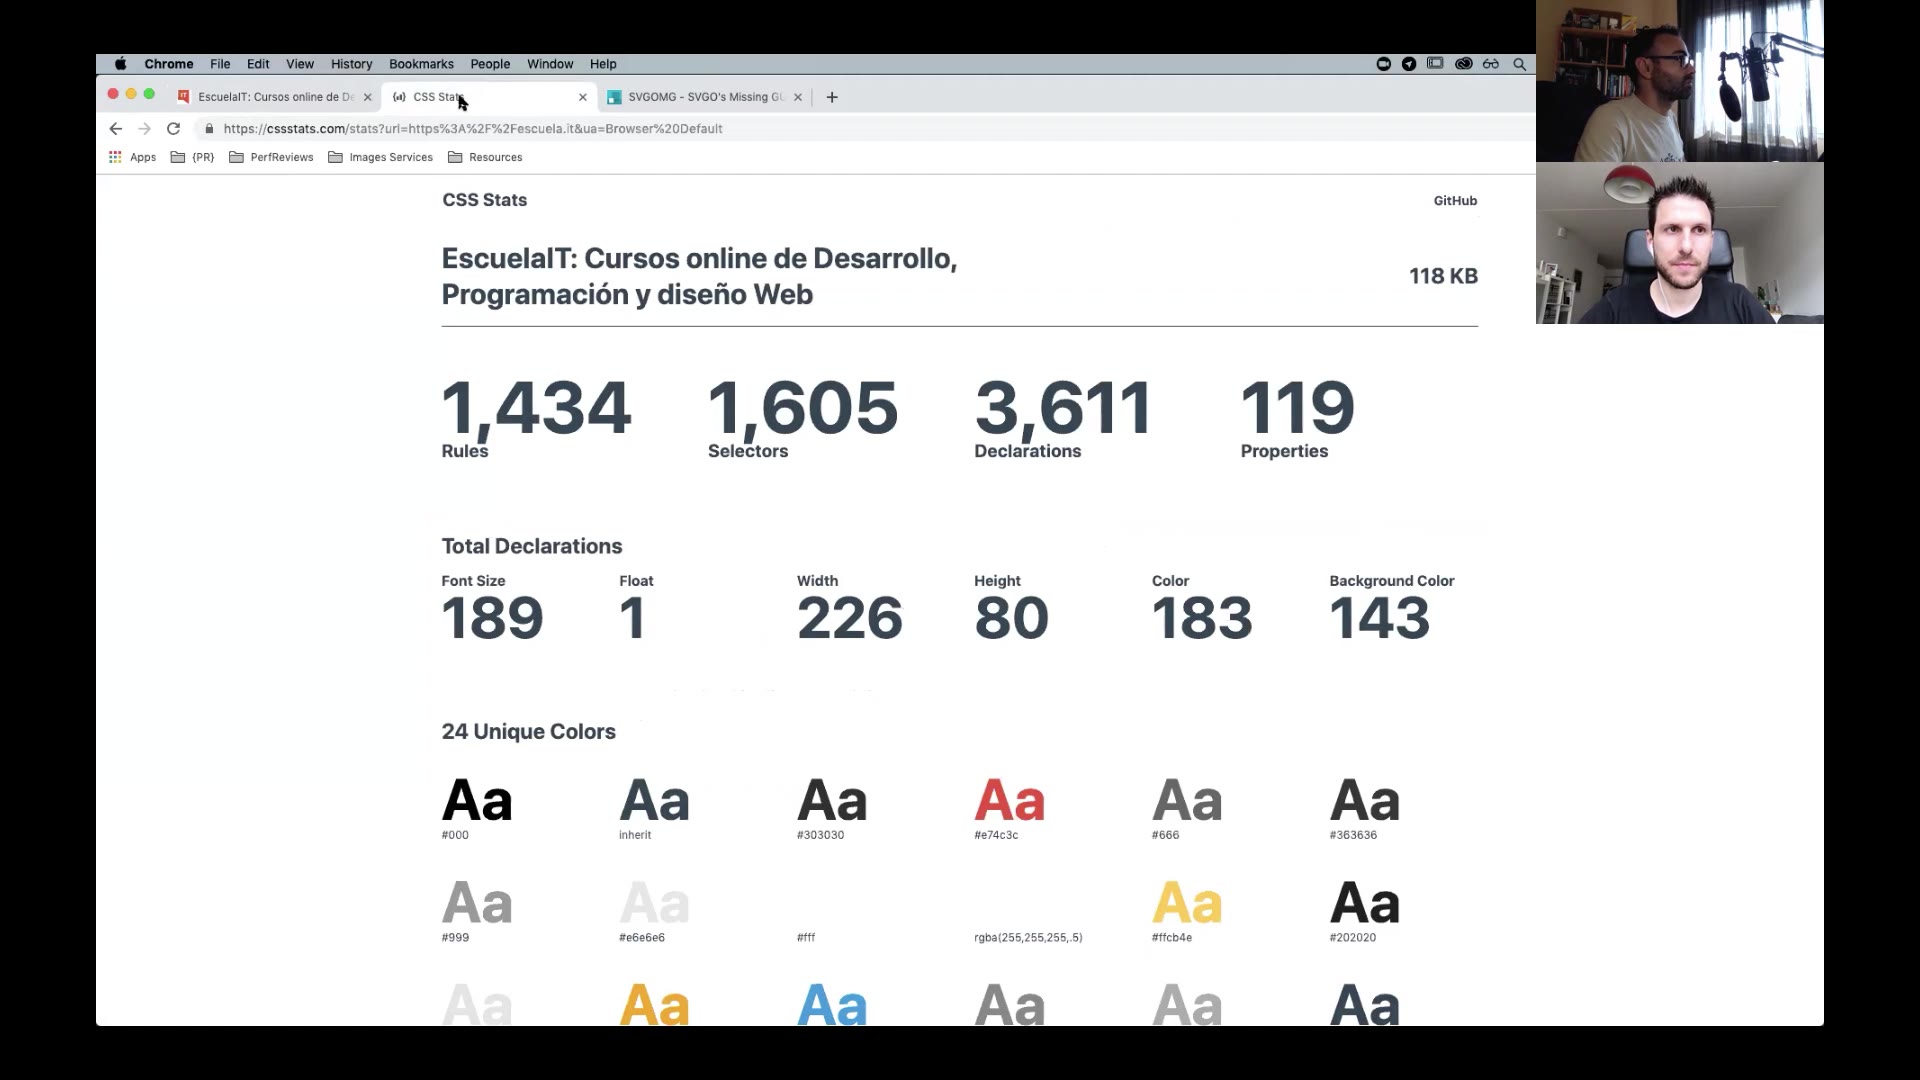Click the 1,434 Rules statistic

tap(536, 418)
